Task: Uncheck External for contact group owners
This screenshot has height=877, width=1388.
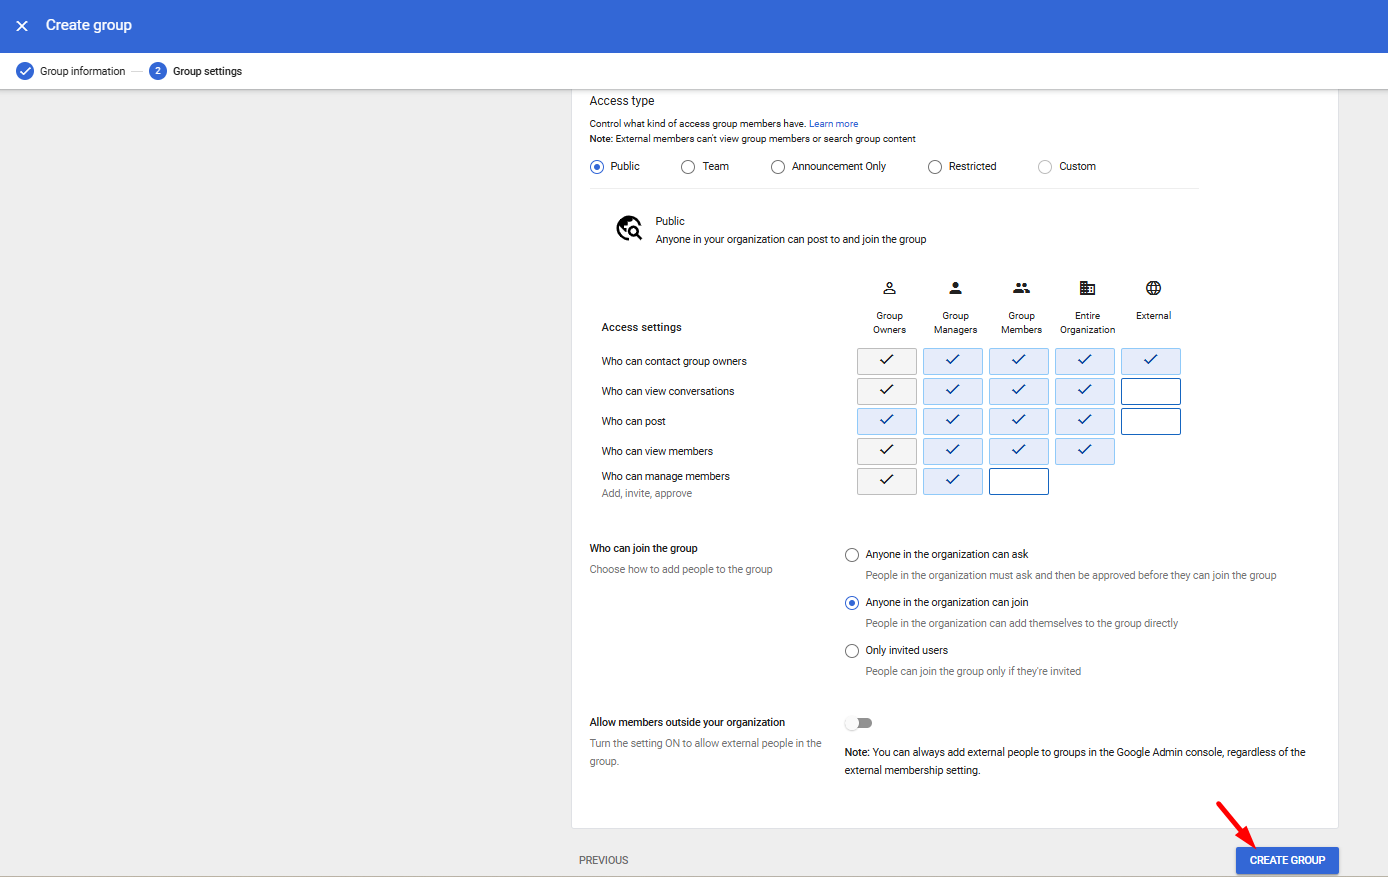Action: pos(1150,361)
